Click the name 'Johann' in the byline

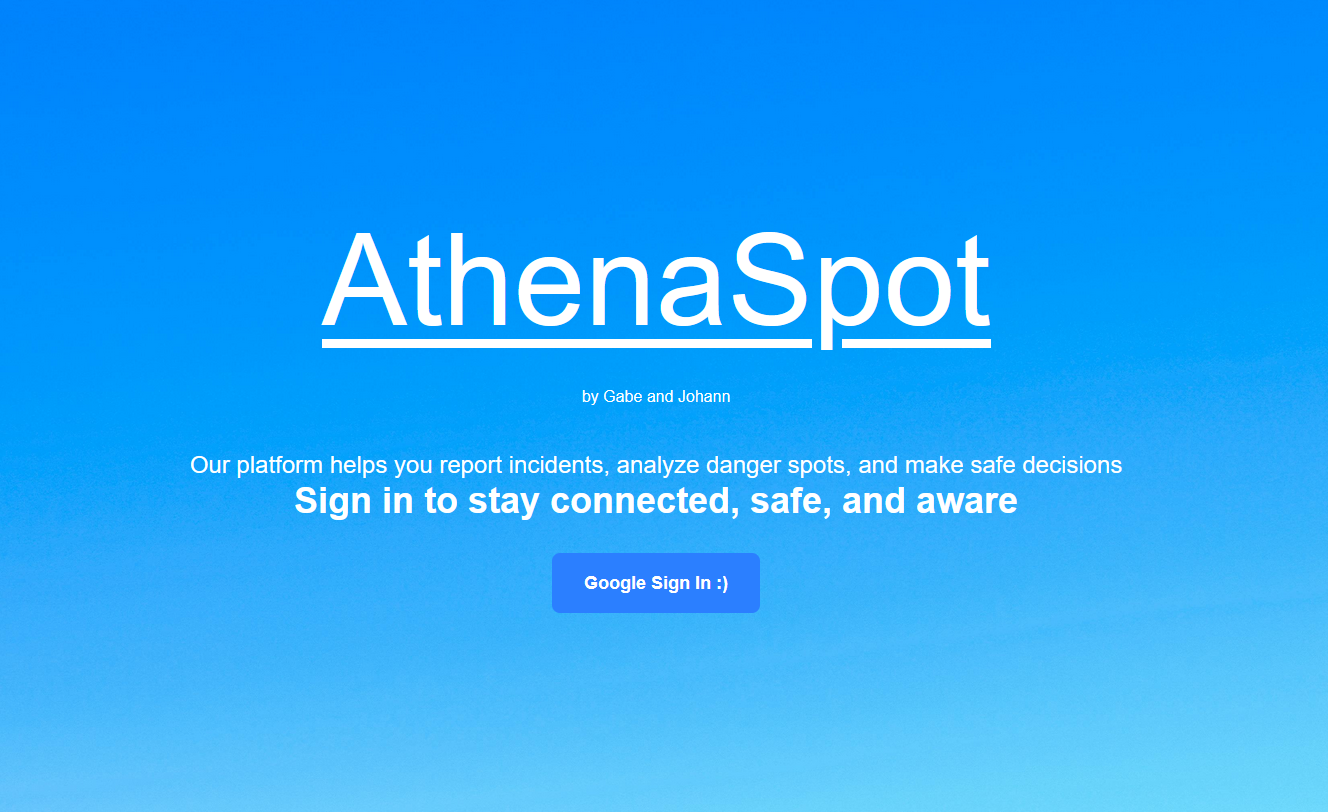coord(704,396)
